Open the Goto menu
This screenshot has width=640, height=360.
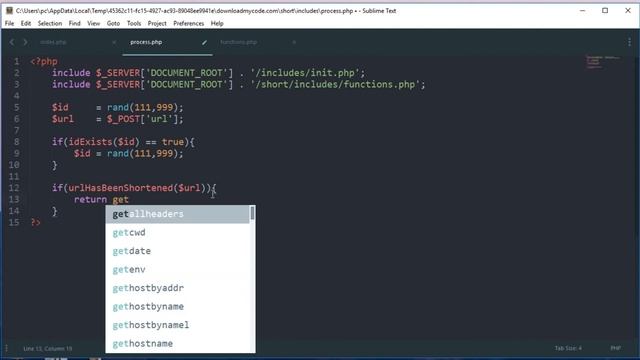(113, 23)
